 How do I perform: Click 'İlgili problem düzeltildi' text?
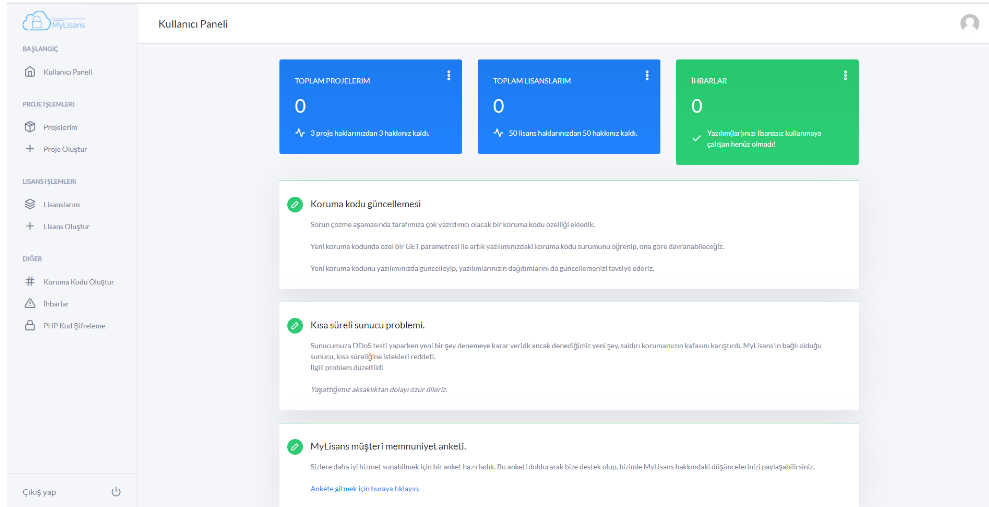(x=347, y=367)
